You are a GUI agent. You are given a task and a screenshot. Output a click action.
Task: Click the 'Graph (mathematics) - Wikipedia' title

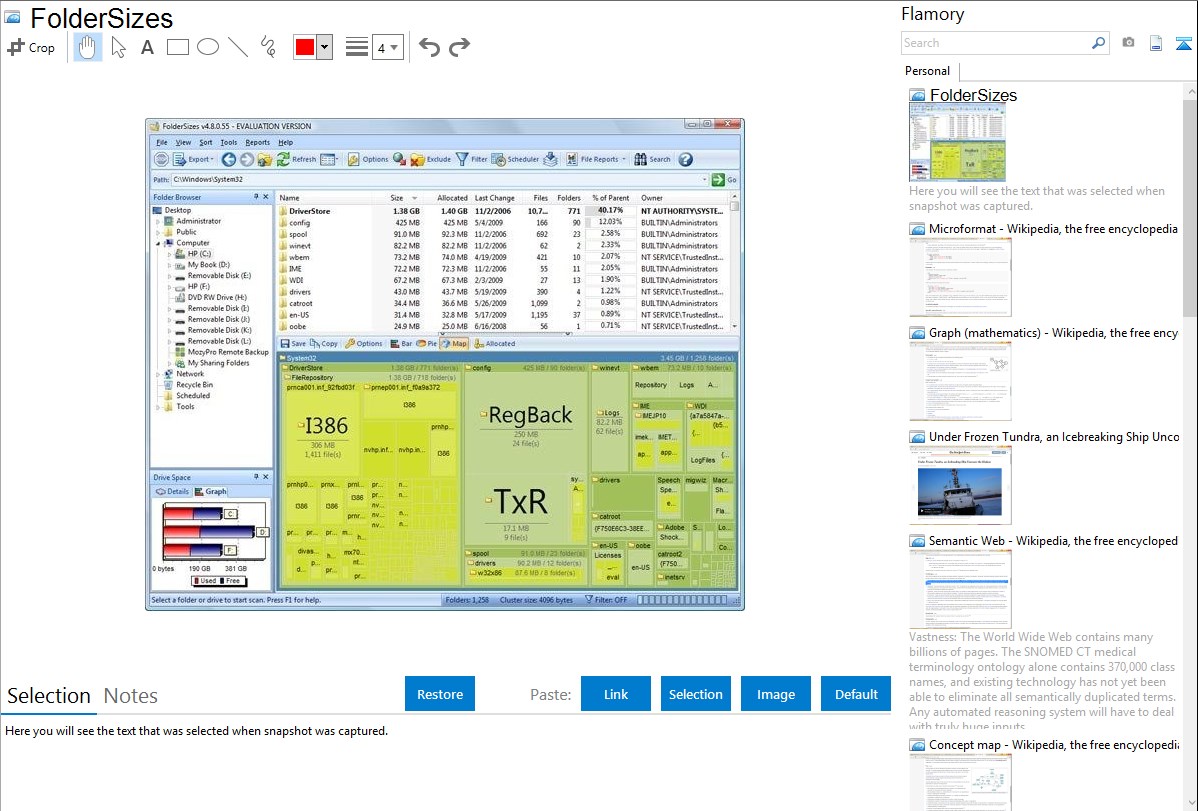point(1053,333)
